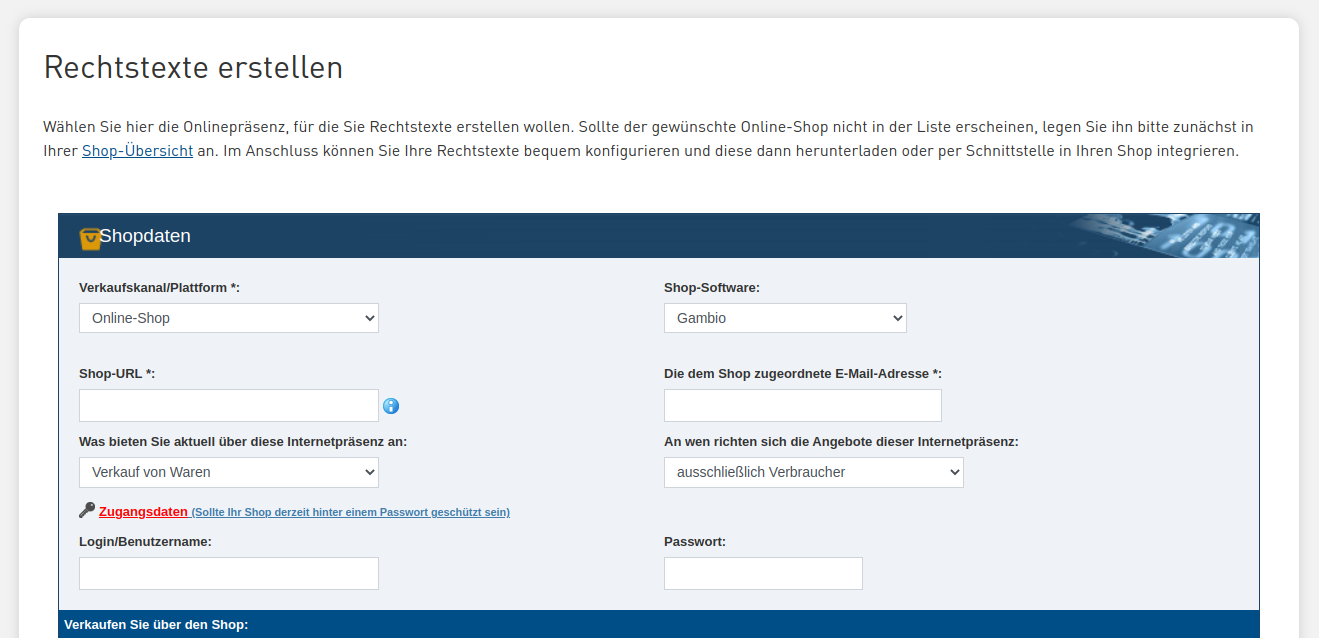Viewport: 1319px width, 638px height.
Task: Open the dropdown showing 'ausschließlich Verbraucher'
Action: [813, 471]
